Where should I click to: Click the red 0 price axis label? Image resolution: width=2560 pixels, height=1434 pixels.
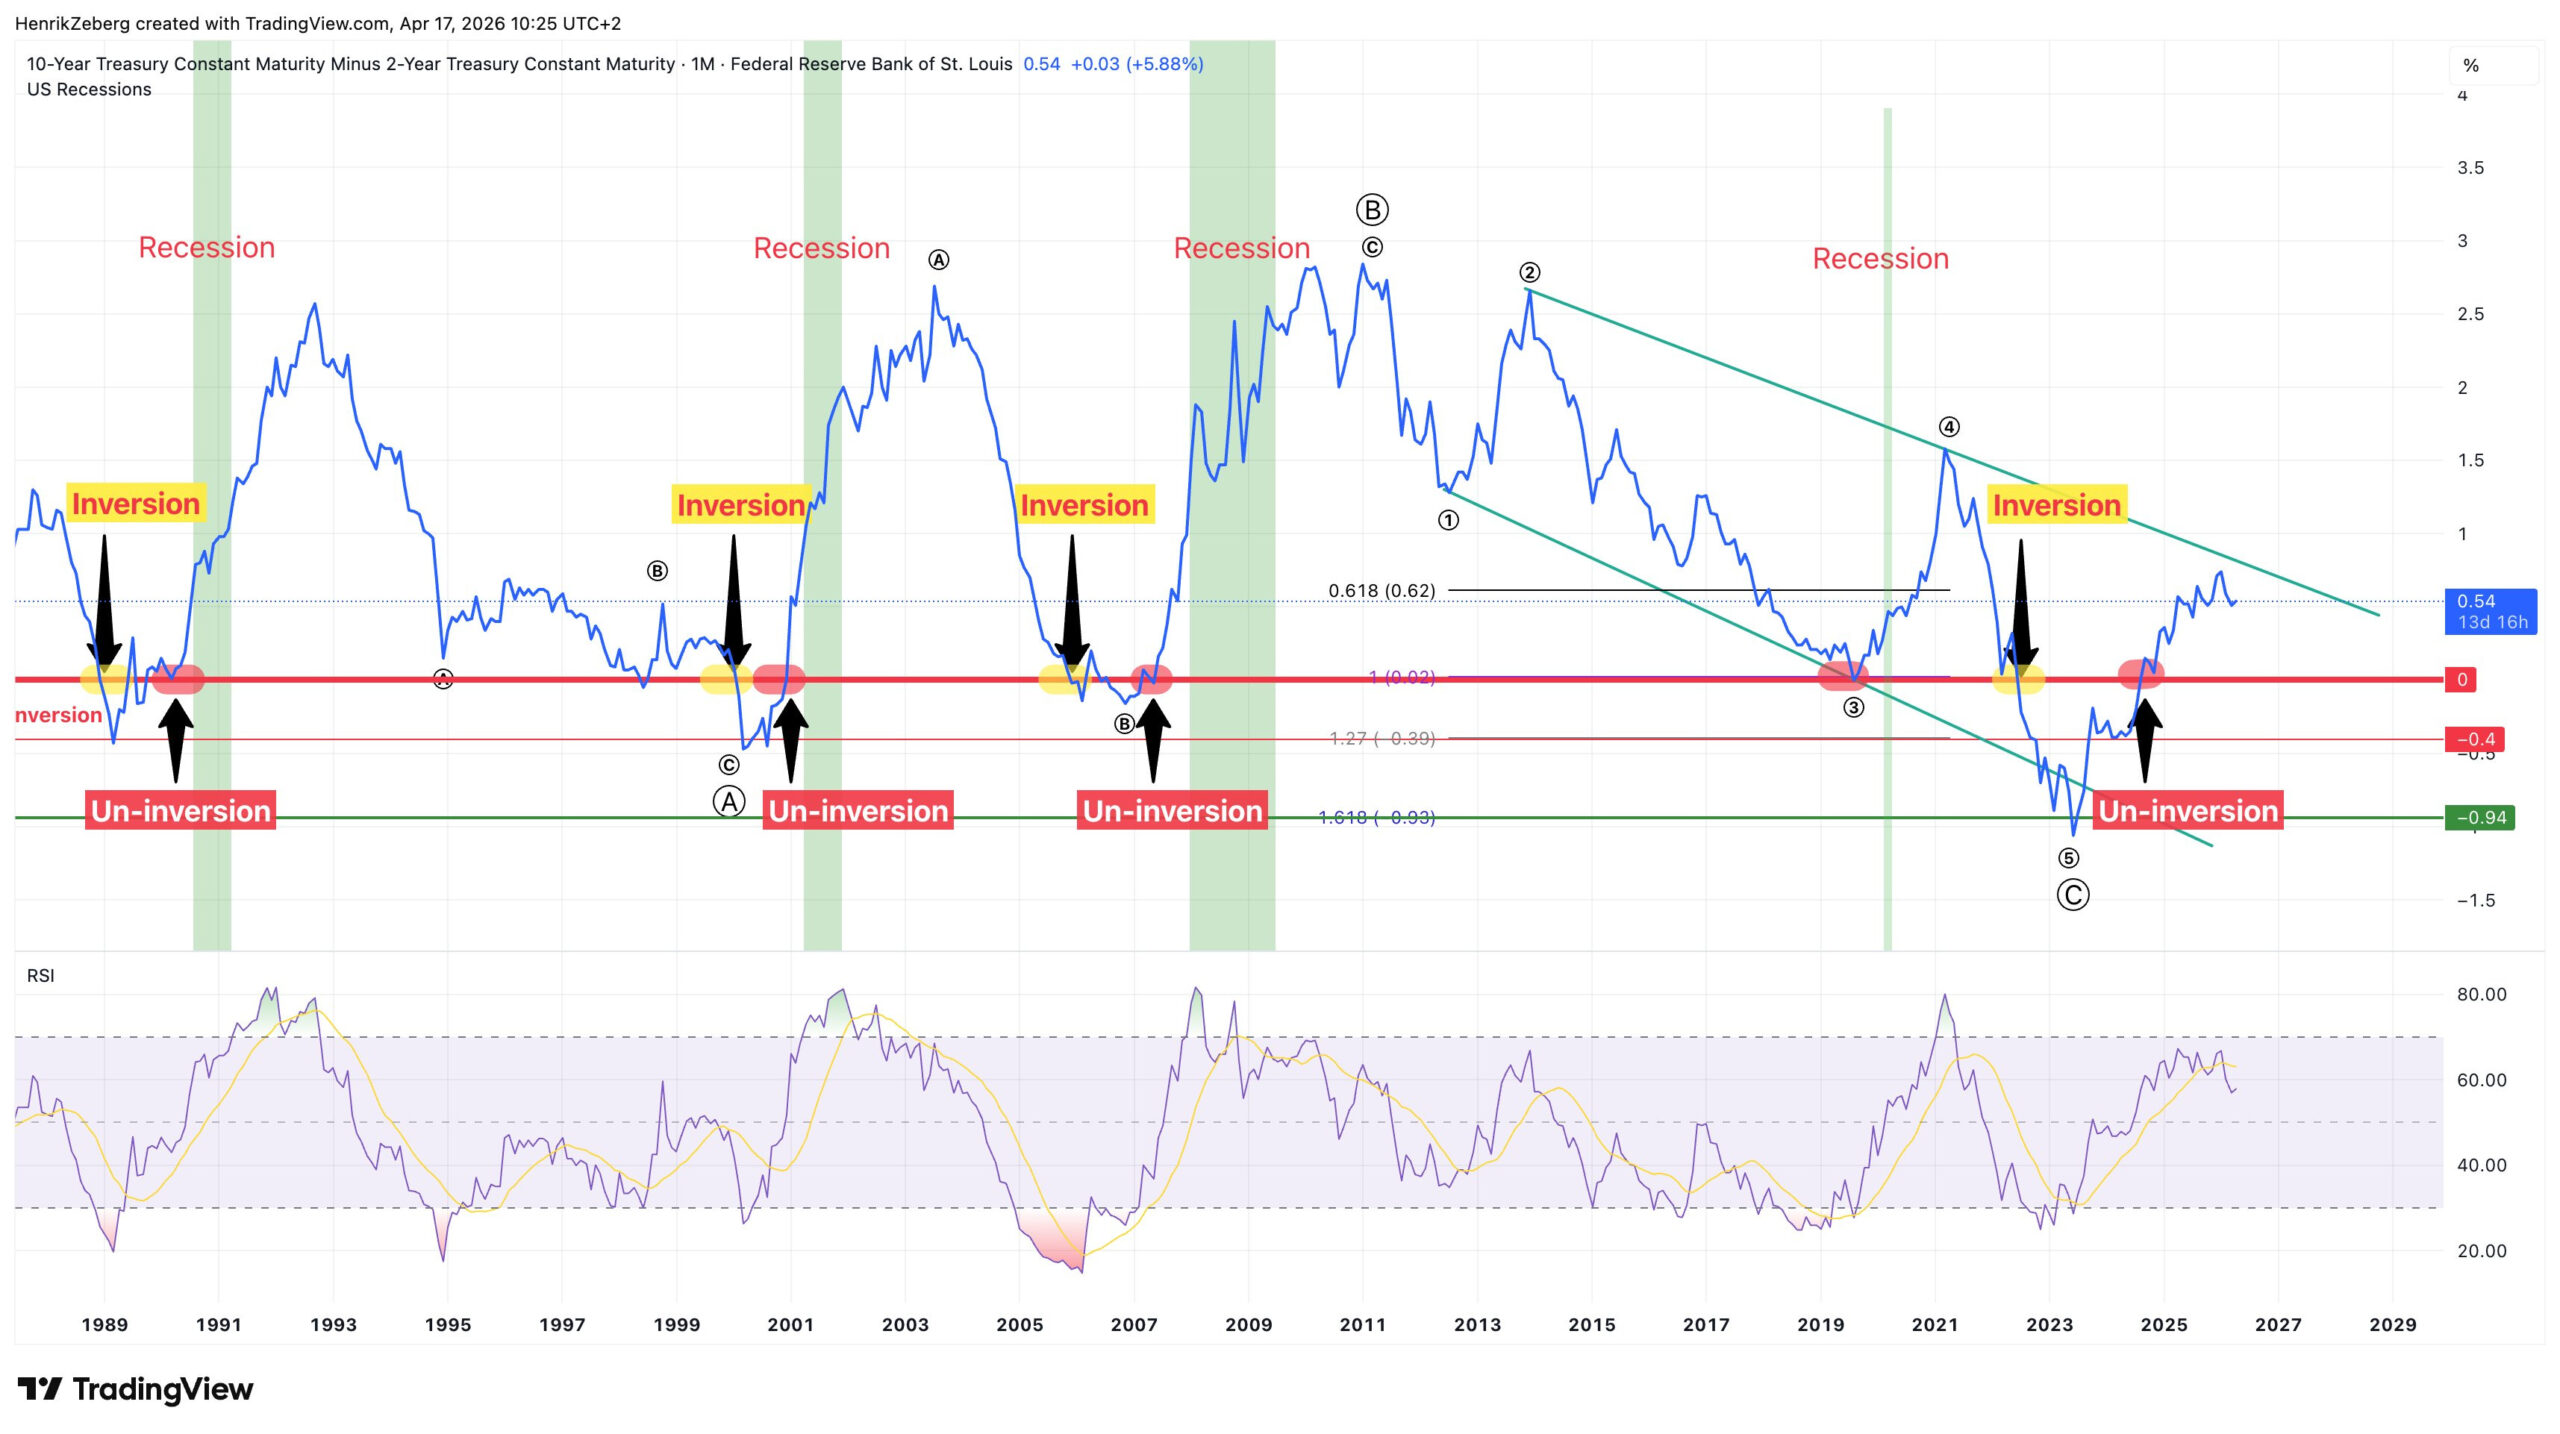pyautogui.click(x=2461, y=680)
